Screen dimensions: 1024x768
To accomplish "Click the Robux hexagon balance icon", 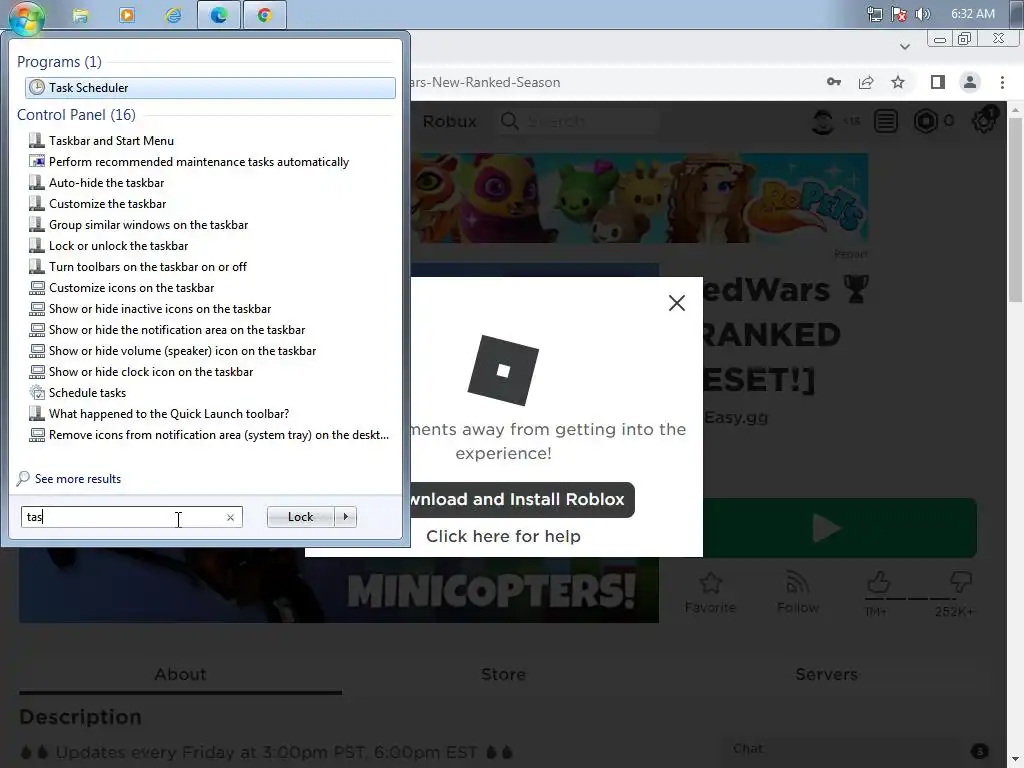I will [925, 121].
